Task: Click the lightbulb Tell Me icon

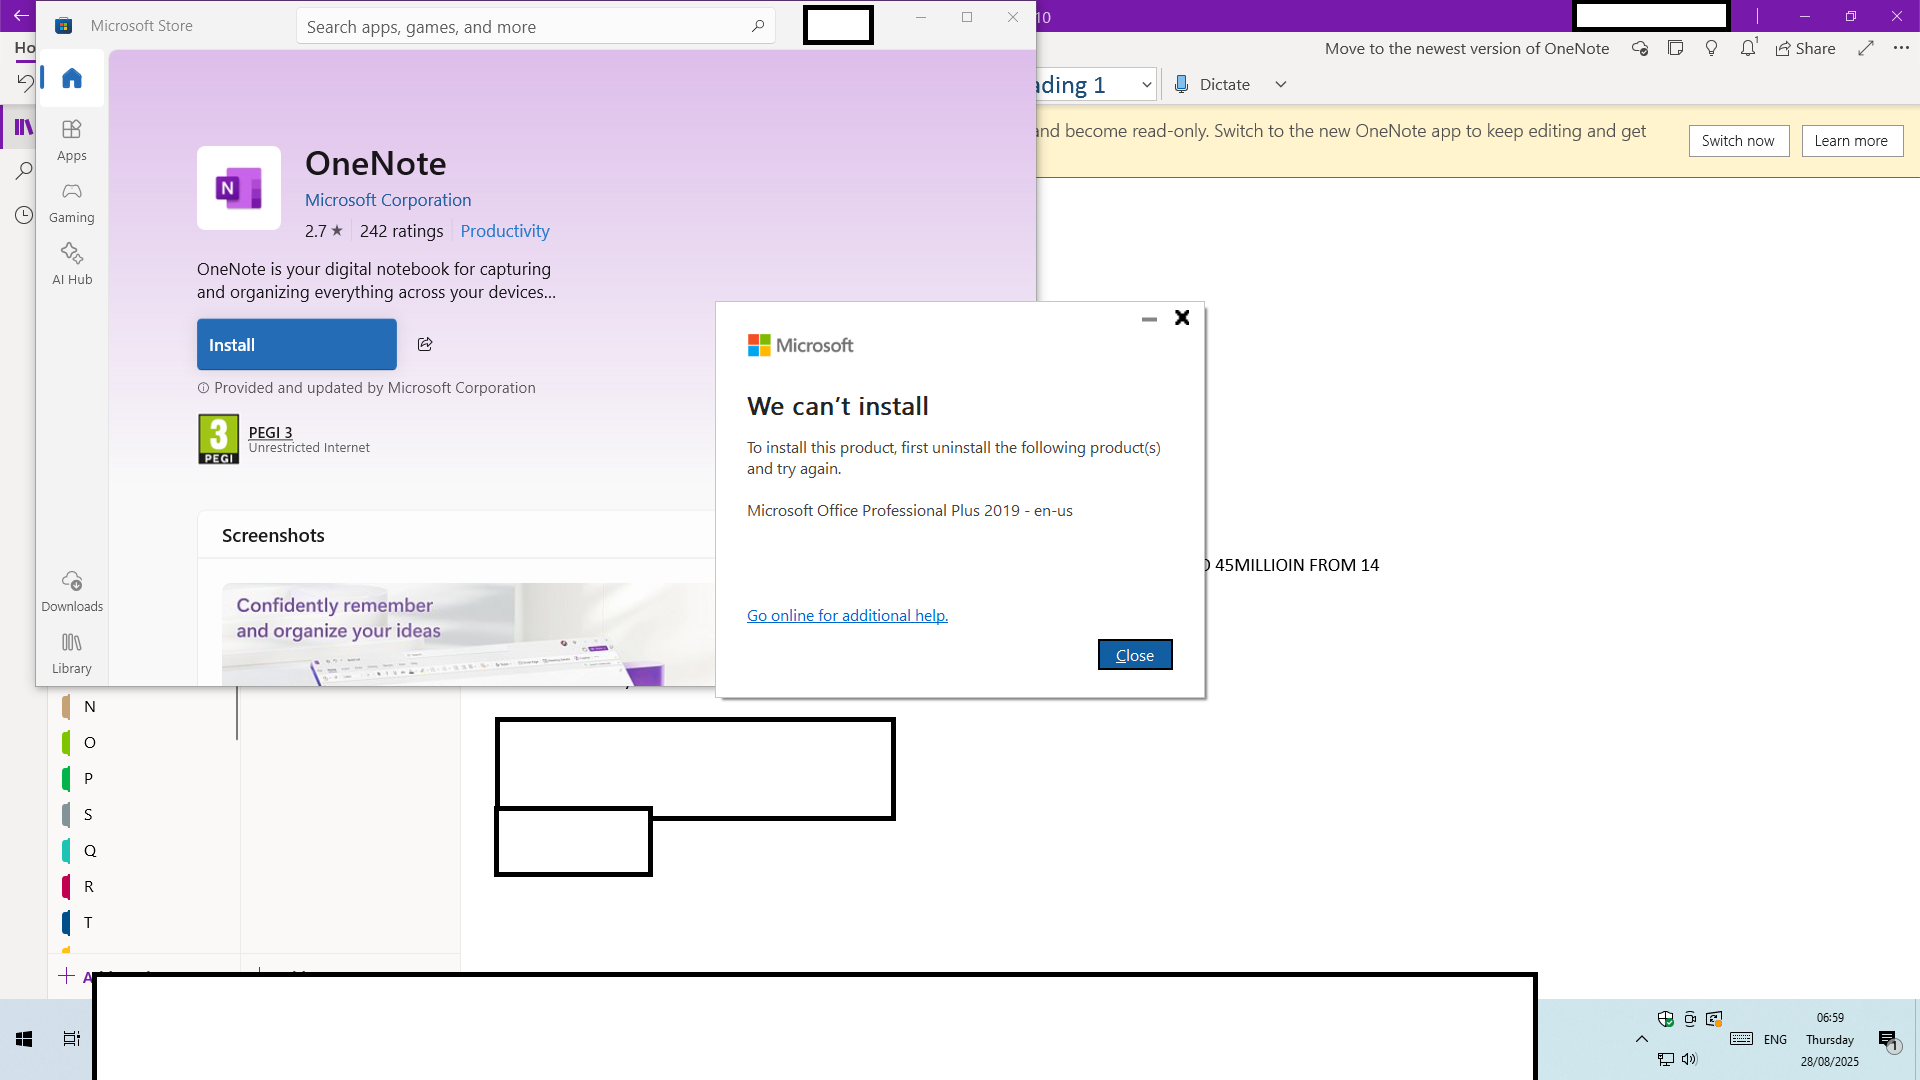Action: click(x=1712, y=48)
